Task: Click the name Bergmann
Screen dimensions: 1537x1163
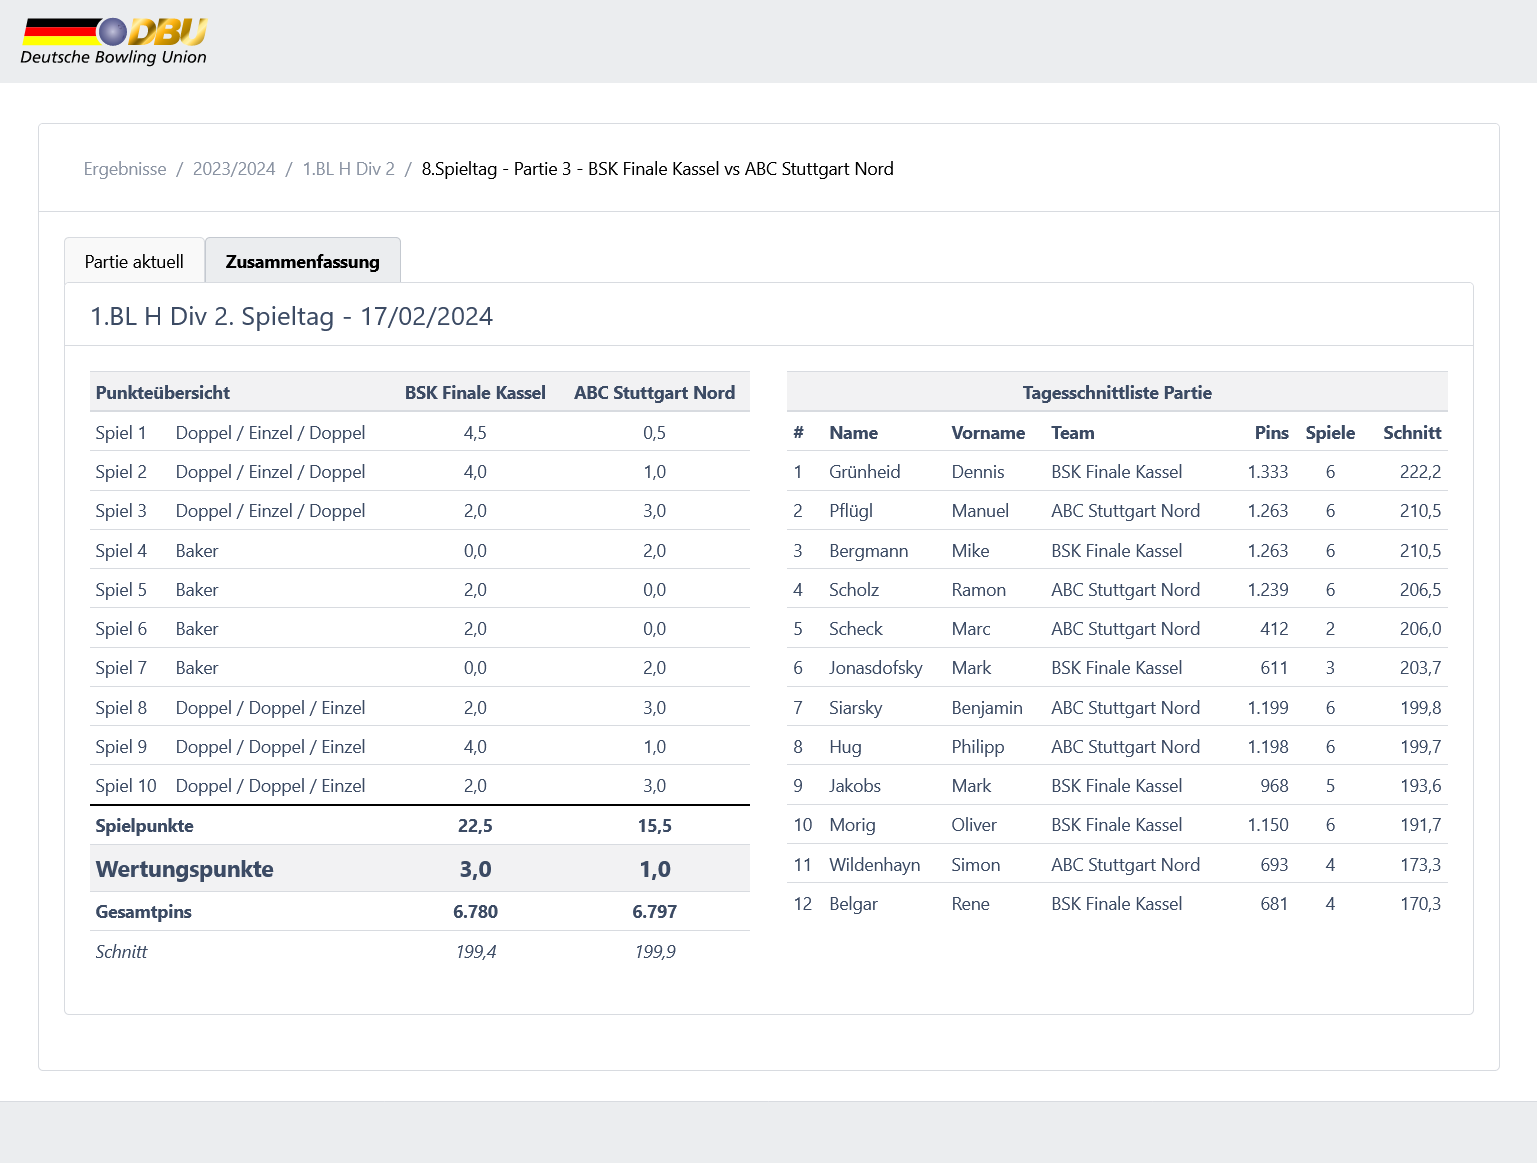Action: [x=869, y=551]
